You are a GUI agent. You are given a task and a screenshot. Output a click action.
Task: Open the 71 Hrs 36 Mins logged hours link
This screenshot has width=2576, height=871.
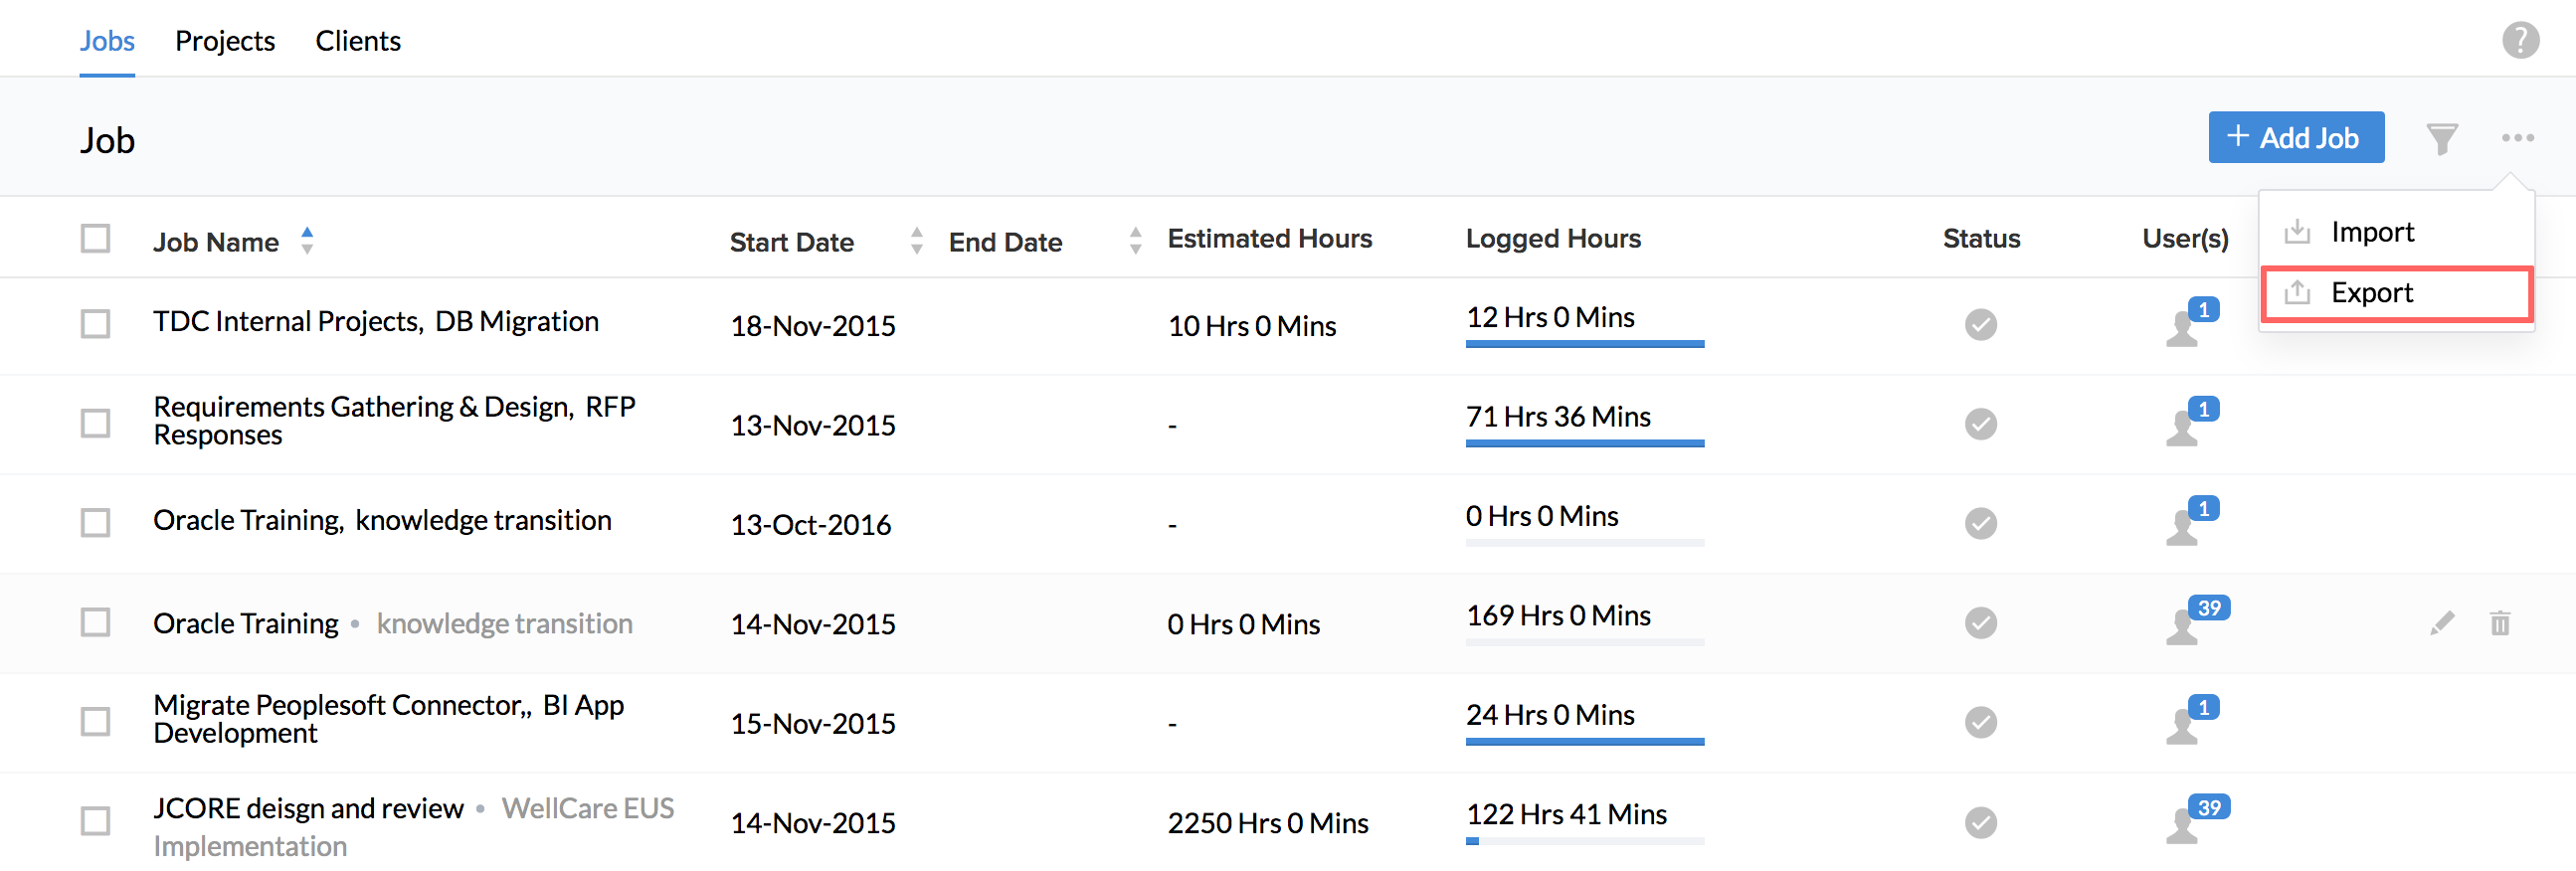pyautogui.click(x=1557, y=416)
